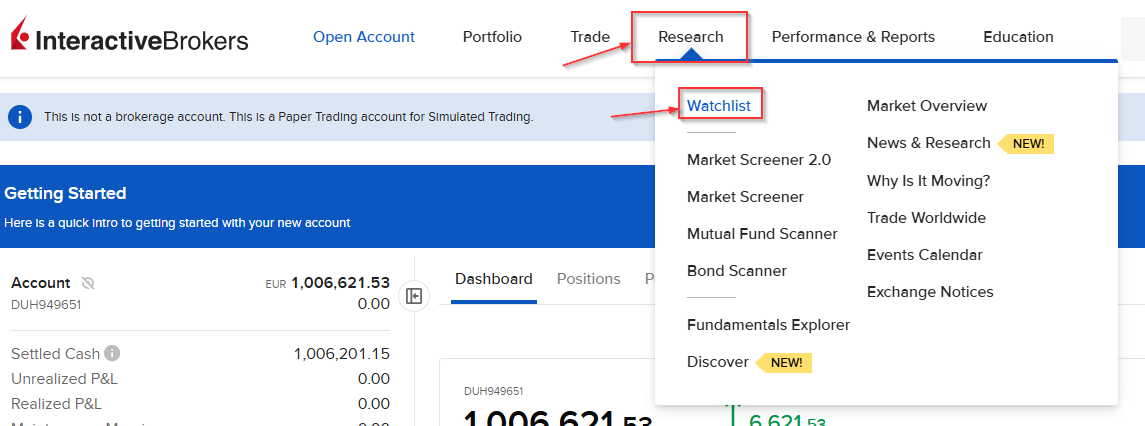Open Why Is It Moving?
The width and height of the screenshot is (1145, 426).
(x=928, y=180)
